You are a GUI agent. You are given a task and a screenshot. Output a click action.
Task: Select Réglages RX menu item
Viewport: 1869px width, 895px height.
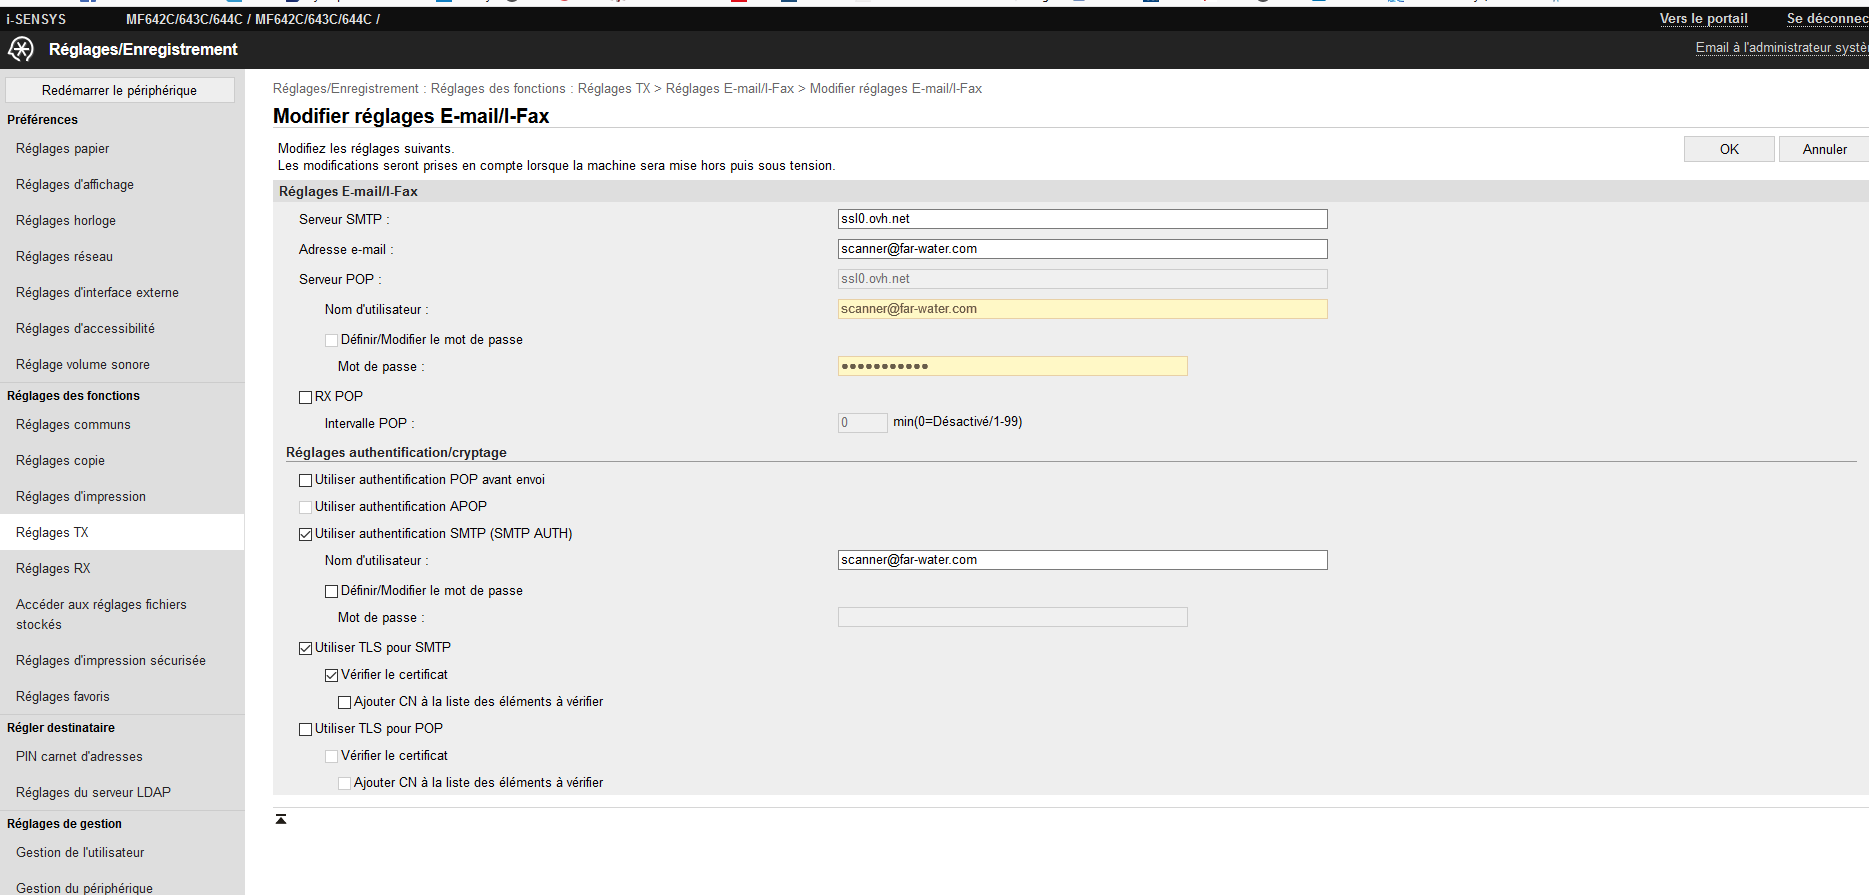point(53,569)
